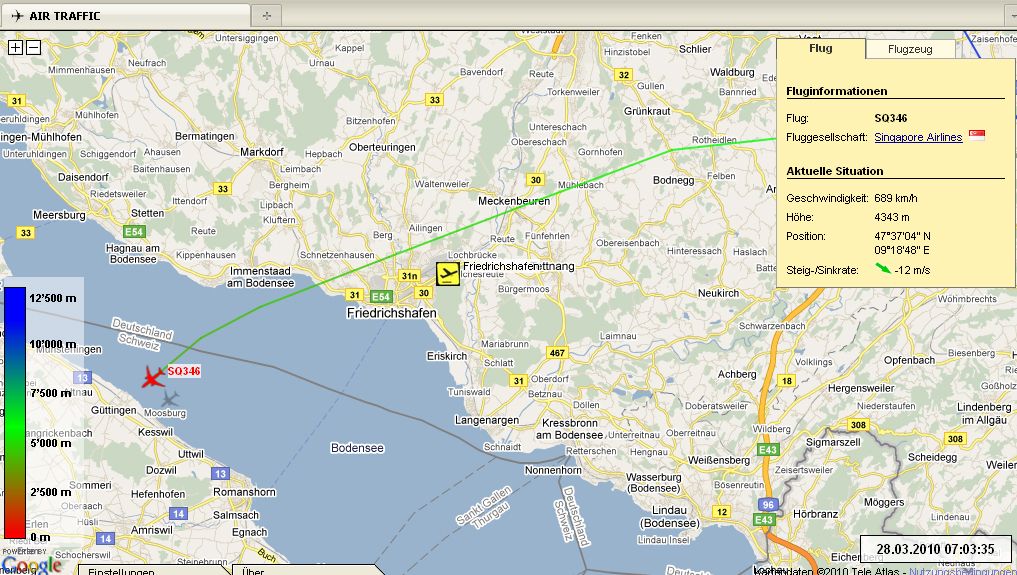Viewport: 1017px width, 575px height.
Task: Open a new tab with the plus button
Action: (267, 16)
